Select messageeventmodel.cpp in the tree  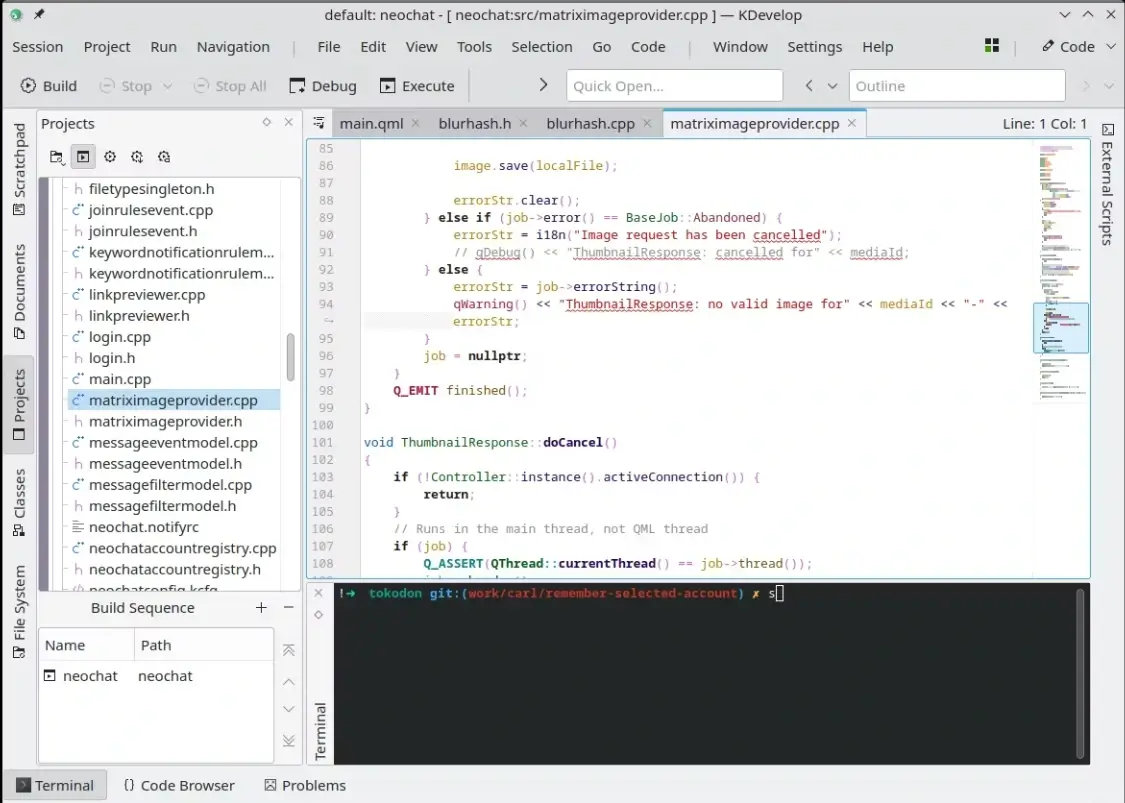(174, 442)
